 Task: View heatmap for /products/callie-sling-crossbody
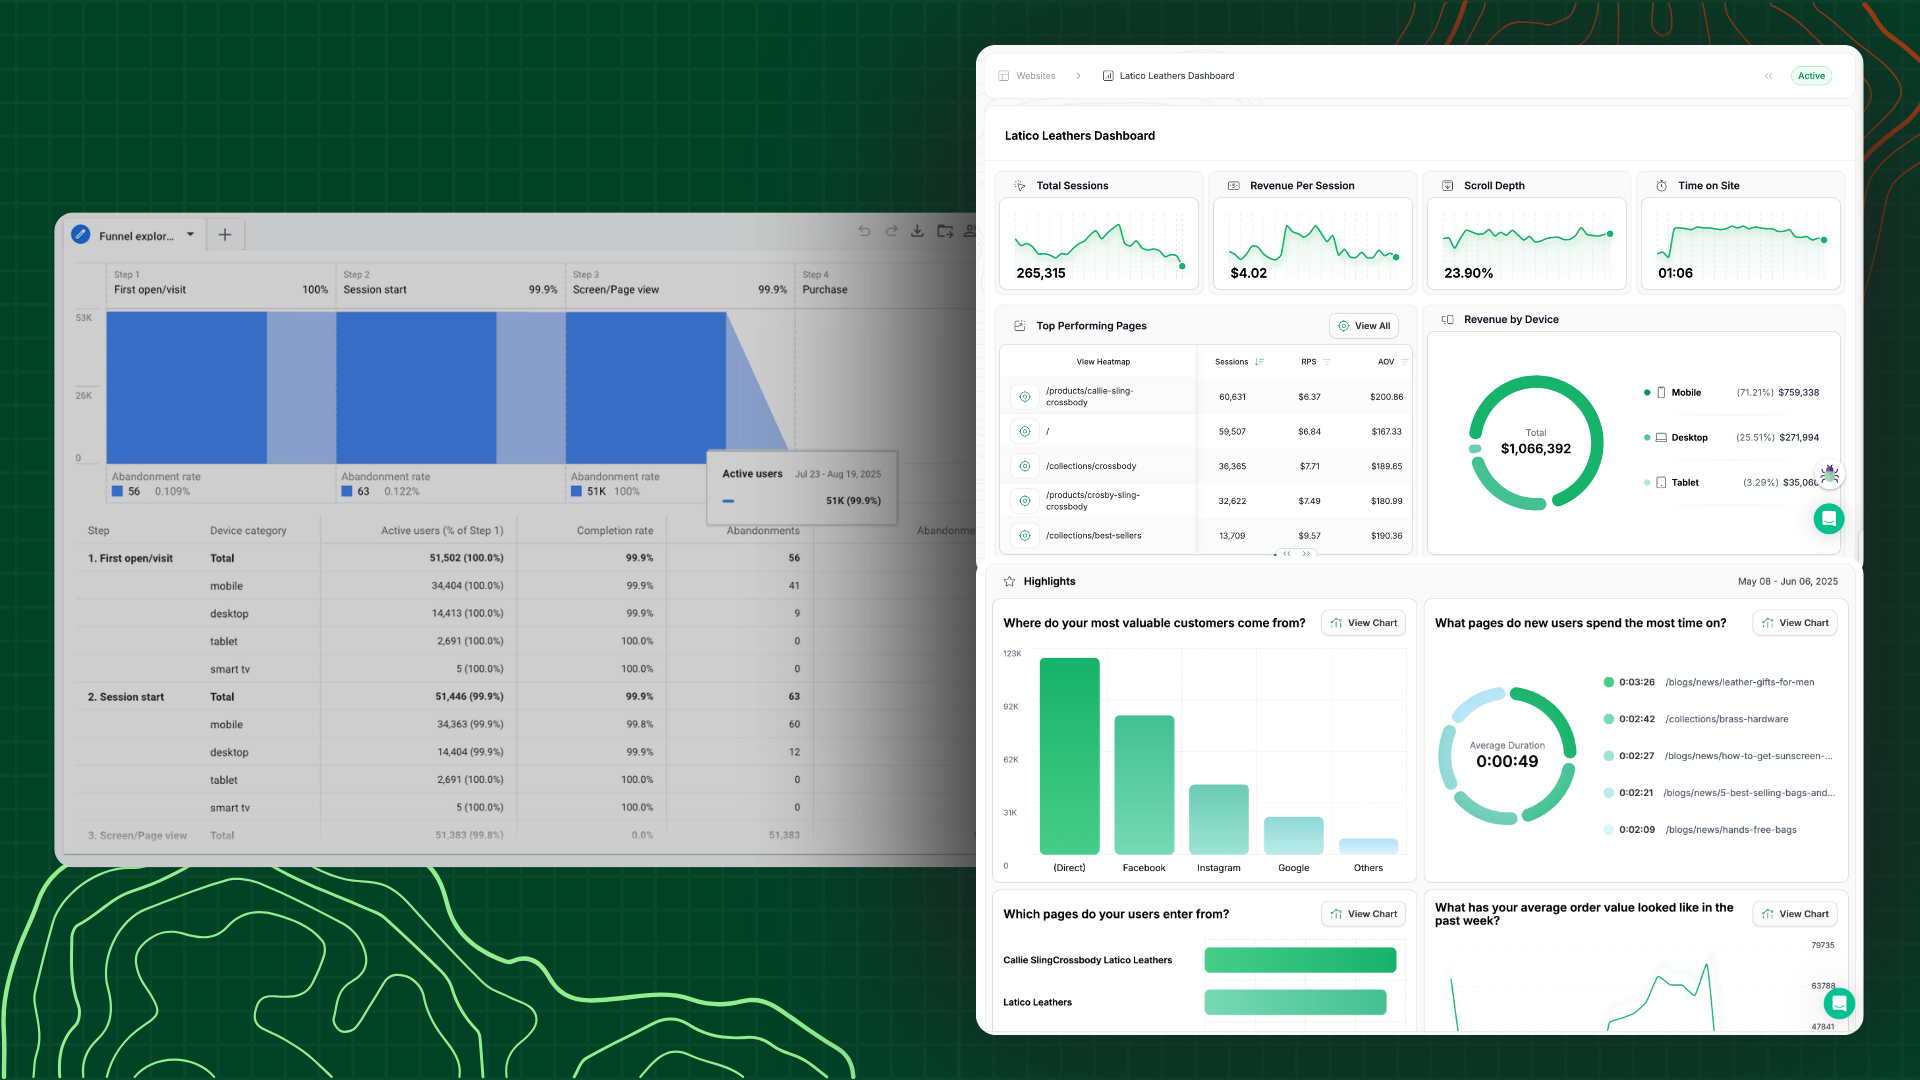(1025, 397)
